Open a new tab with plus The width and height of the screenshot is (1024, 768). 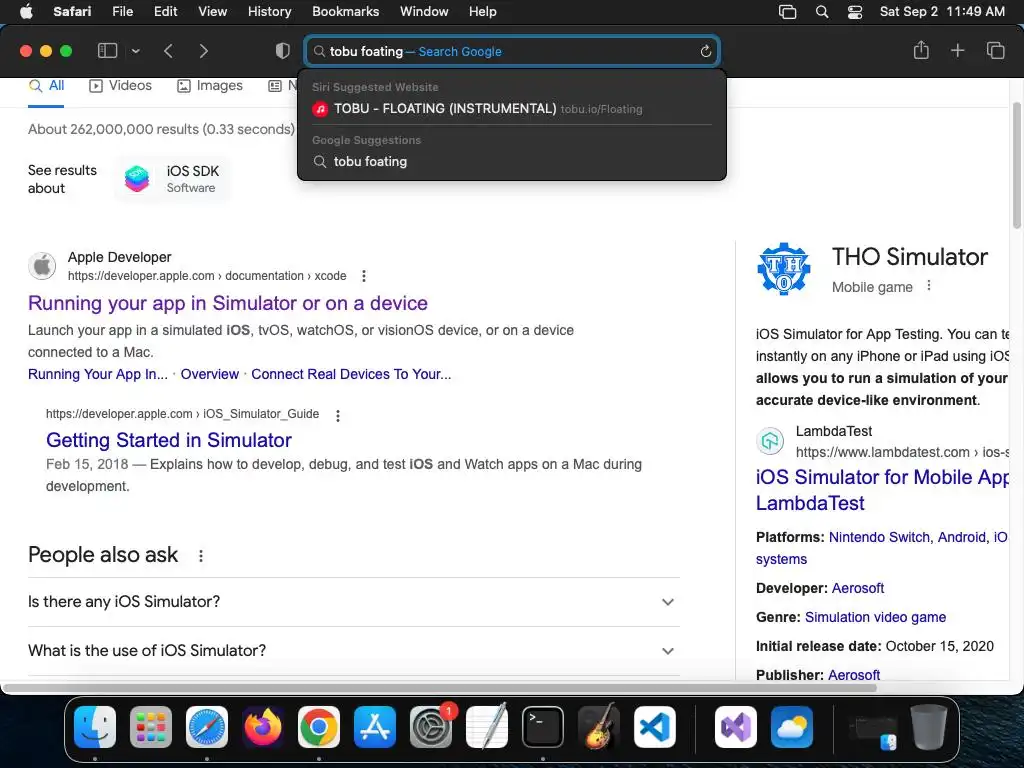[x=957, y=50]
